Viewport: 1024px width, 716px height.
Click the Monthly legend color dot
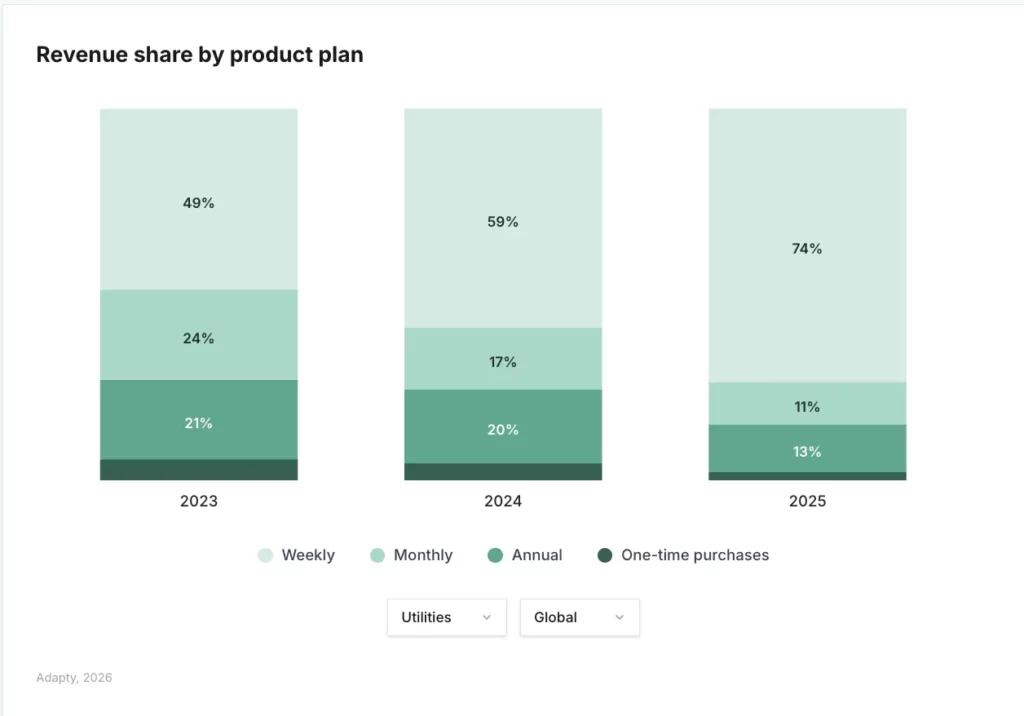coord(377,555)
